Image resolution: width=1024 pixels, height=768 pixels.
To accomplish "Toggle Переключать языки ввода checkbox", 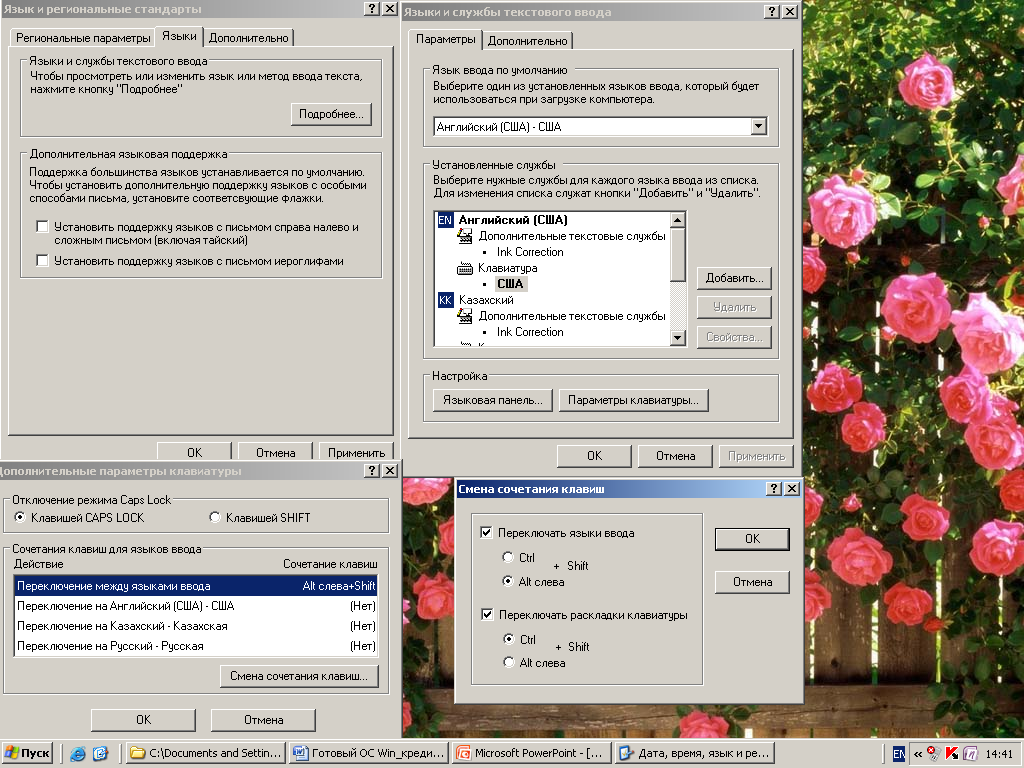I will (486, 532).
